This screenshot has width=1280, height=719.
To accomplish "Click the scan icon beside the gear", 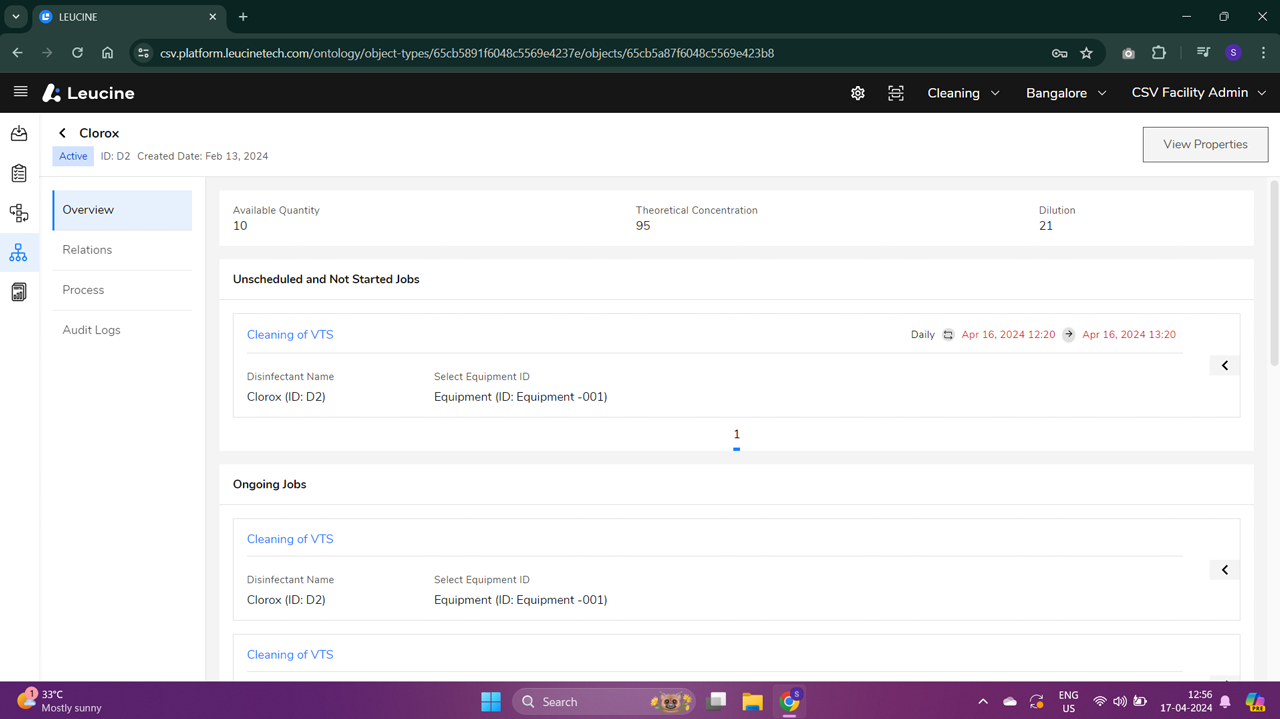I will (896, 93).
